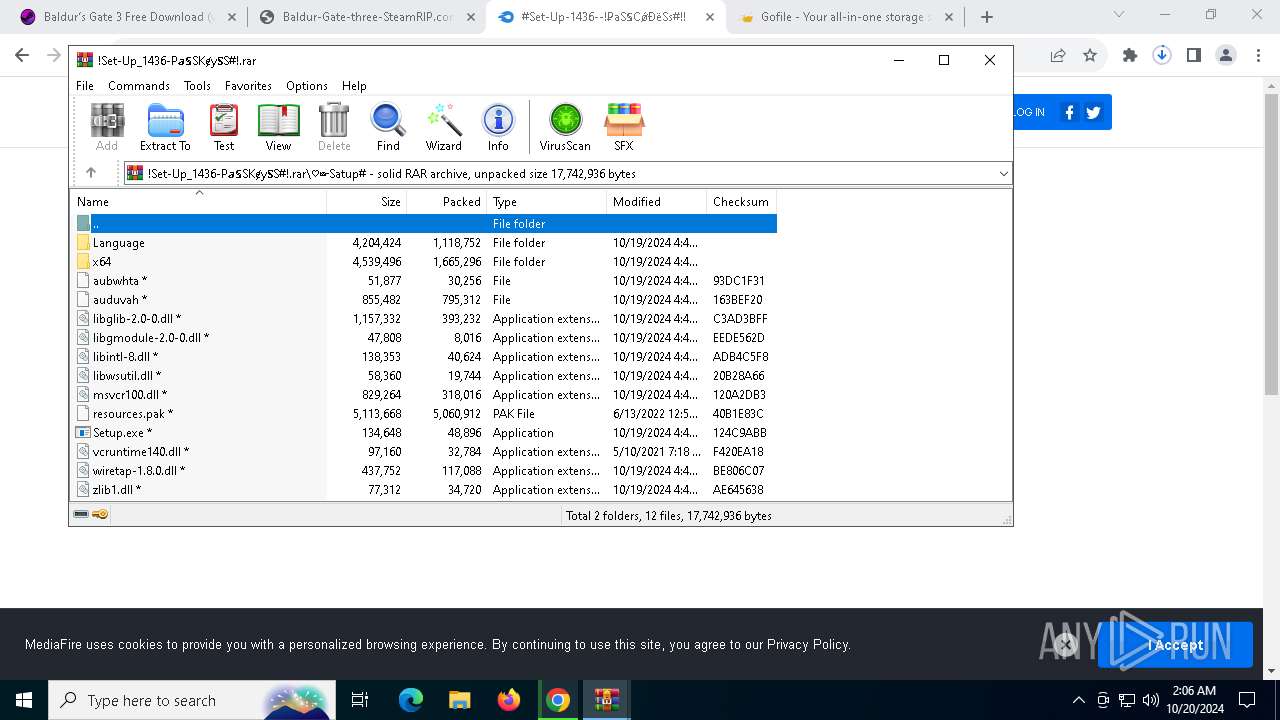Image resolution: width=1280 pixels, height=720 pixels.
Task: Select the Setup.exe file
Action: 424,432
